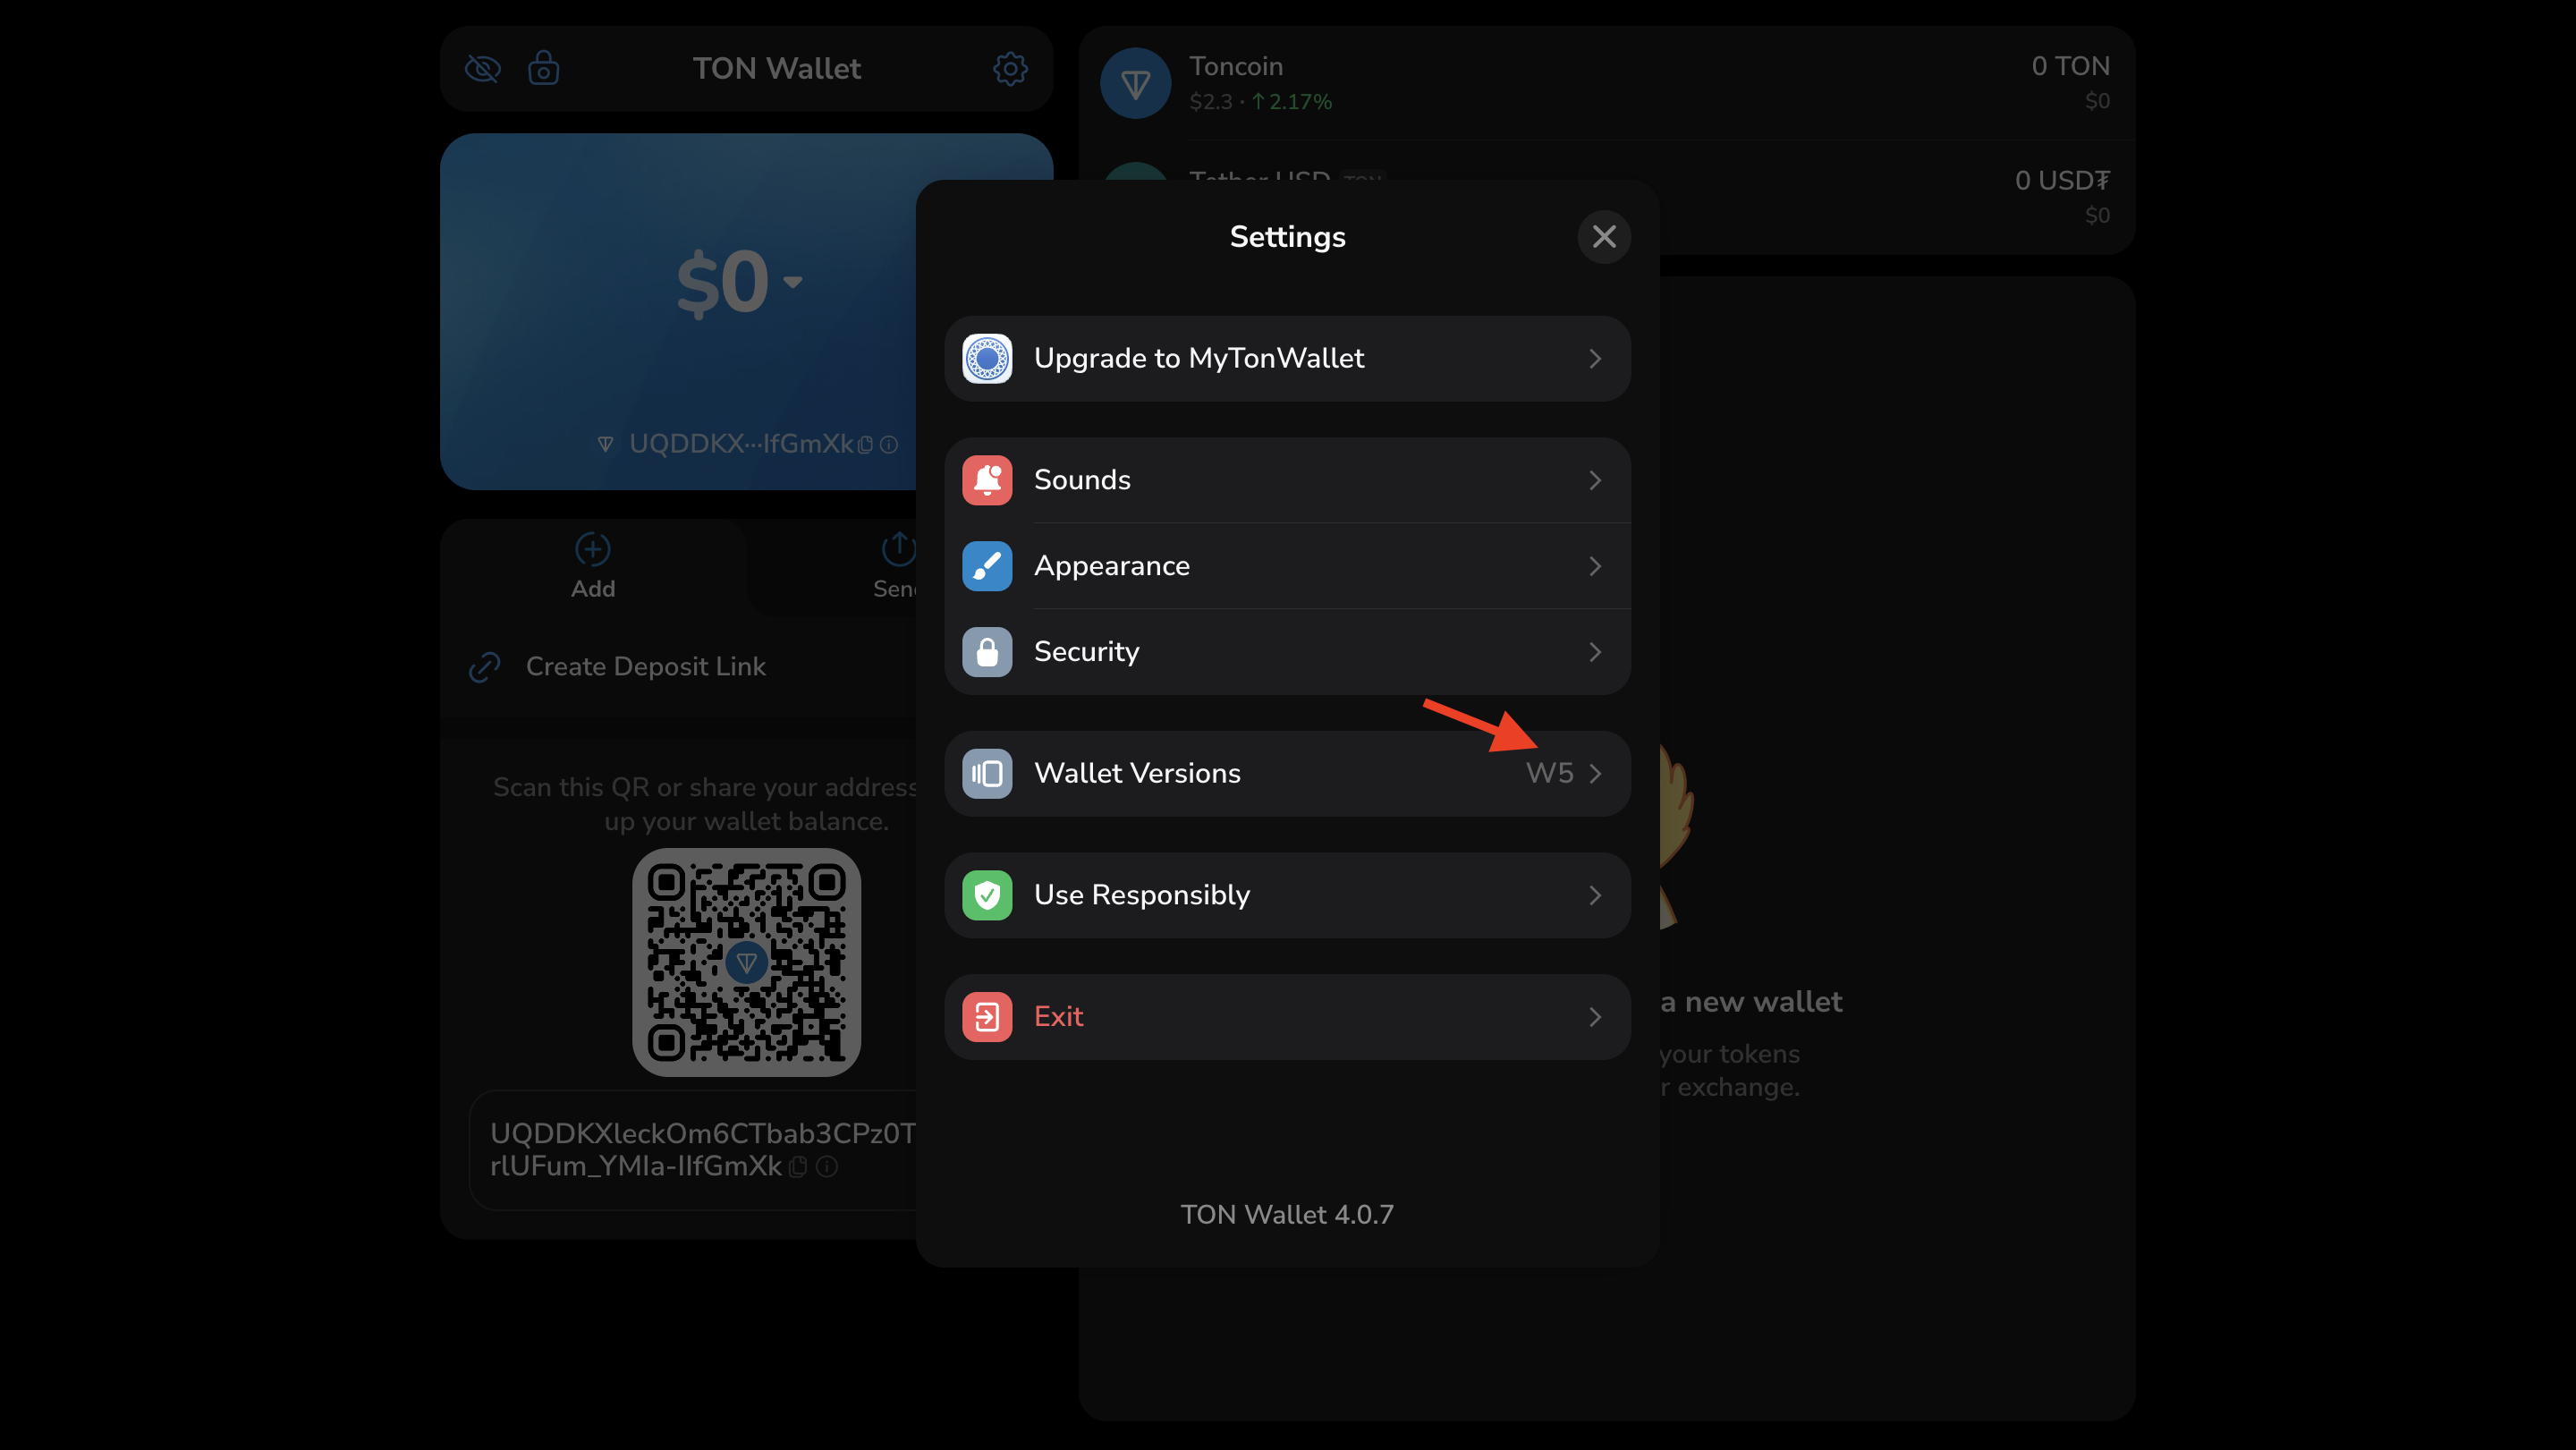The image size is (2576, 1450).
Task: Click the lock wallet icon in header
Action: point(543,68)
